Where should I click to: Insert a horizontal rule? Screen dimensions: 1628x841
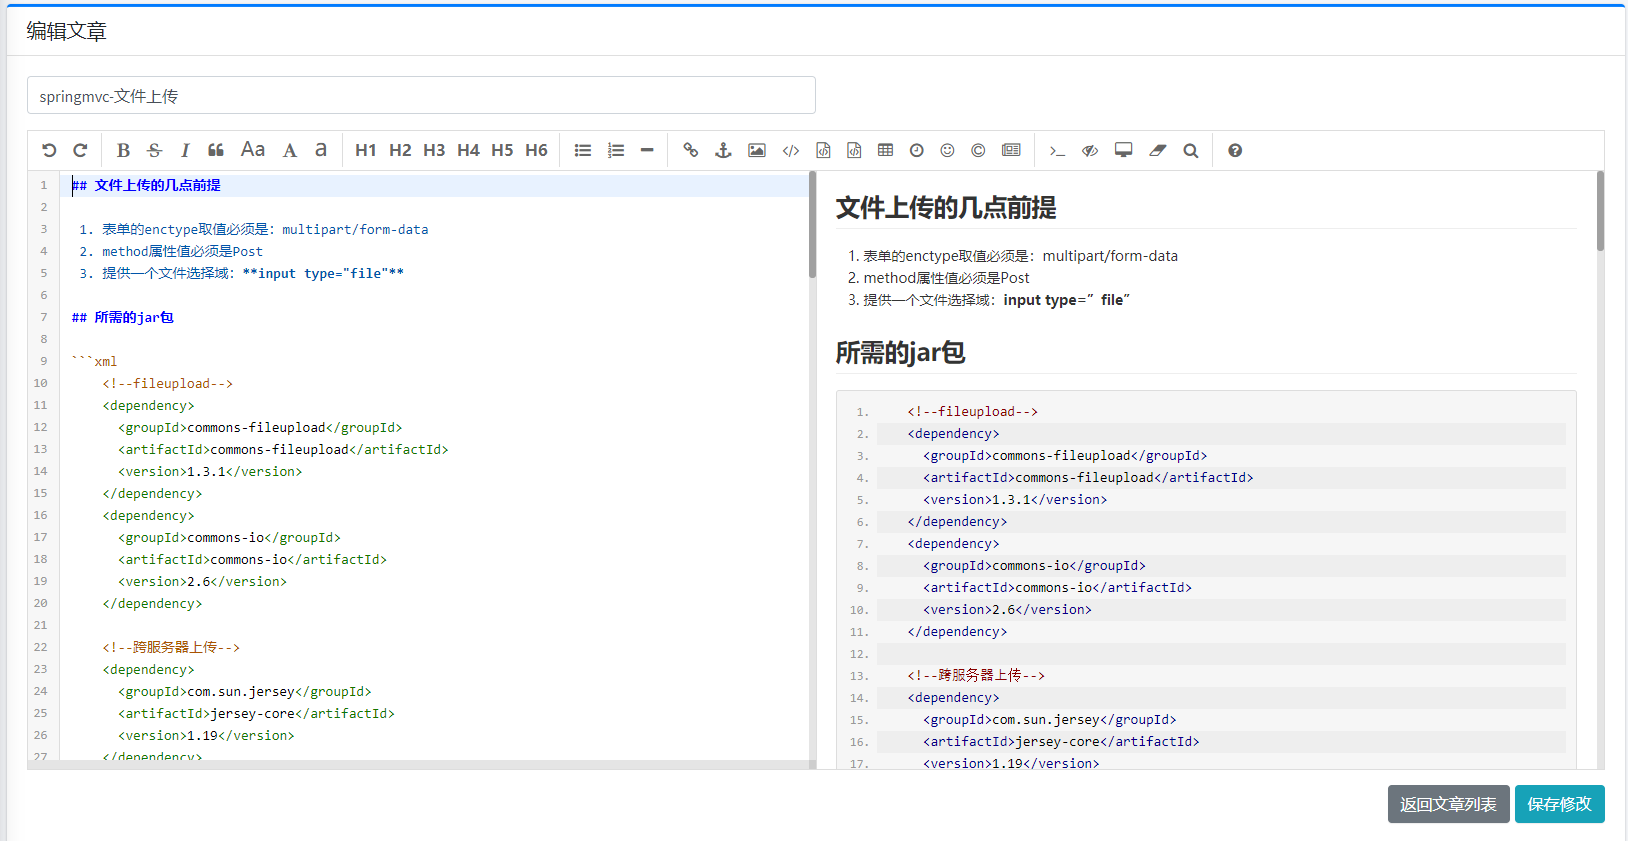647,150
